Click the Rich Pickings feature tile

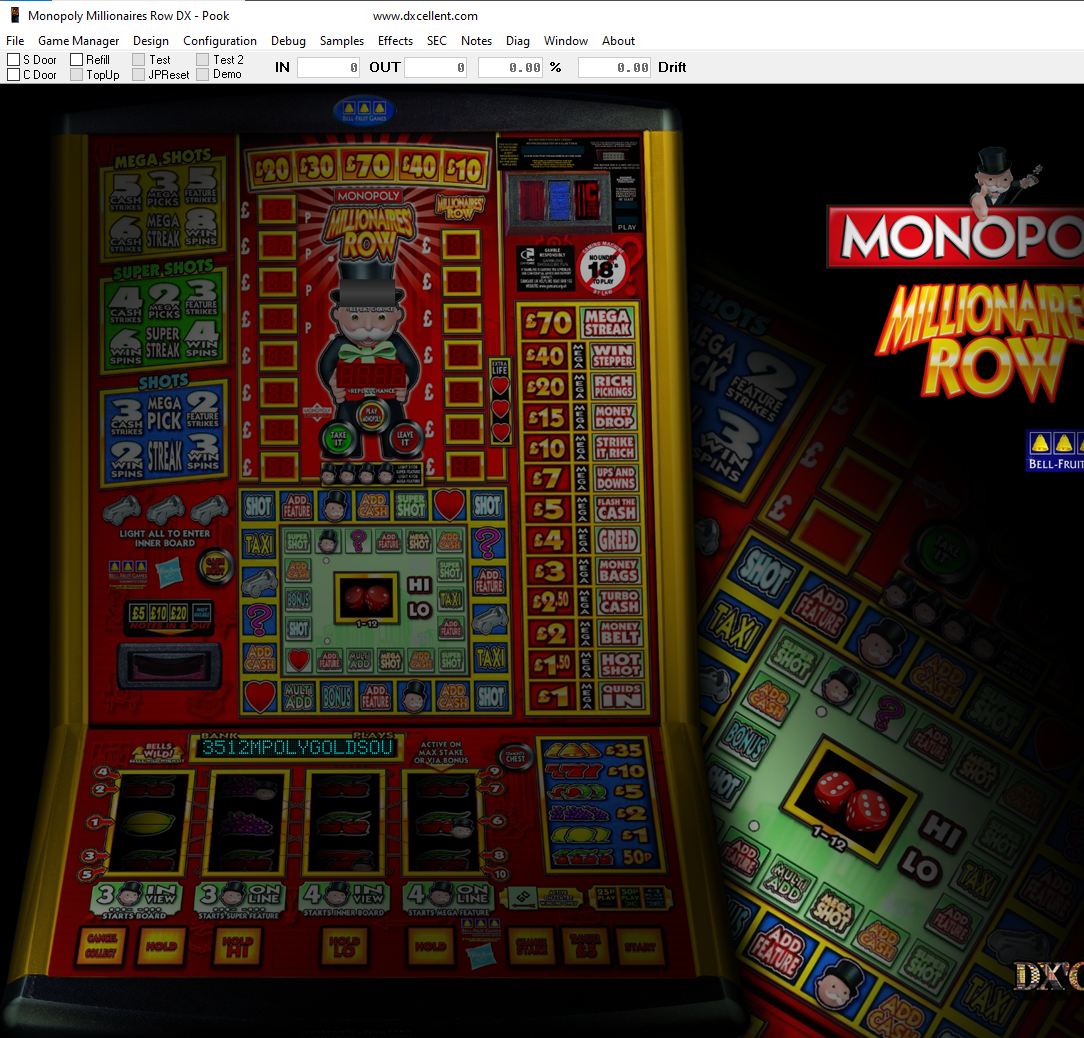(x=614, y=387)
